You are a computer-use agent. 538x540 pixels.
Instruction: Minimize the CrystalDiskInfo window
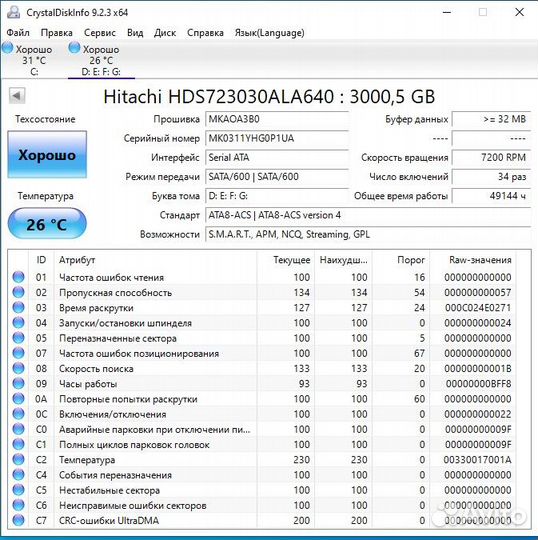(x=447, y=12)
